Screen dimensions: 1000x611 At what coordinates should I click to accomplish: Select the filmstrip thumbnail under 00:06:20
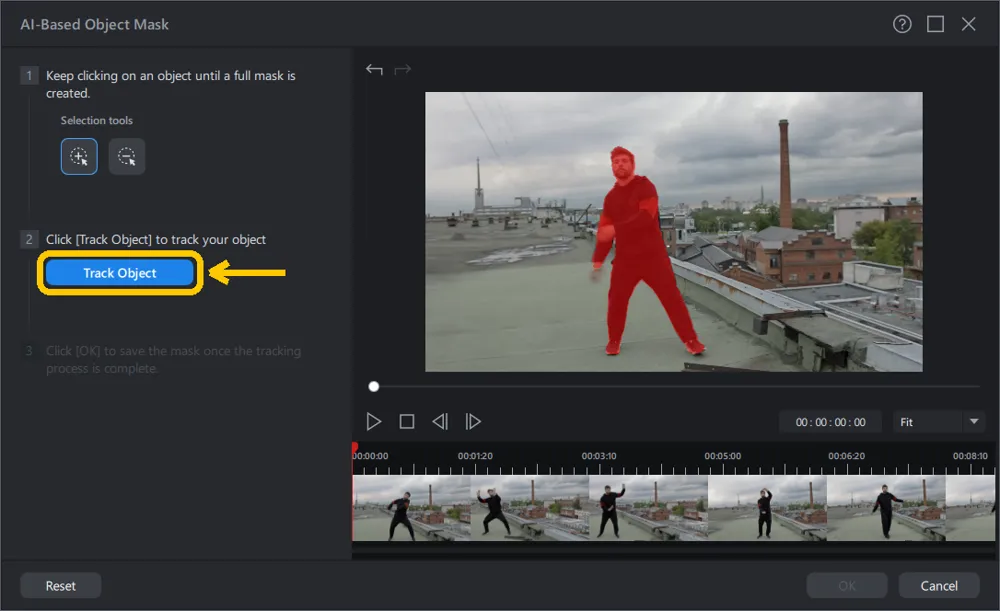click(886, 508)
